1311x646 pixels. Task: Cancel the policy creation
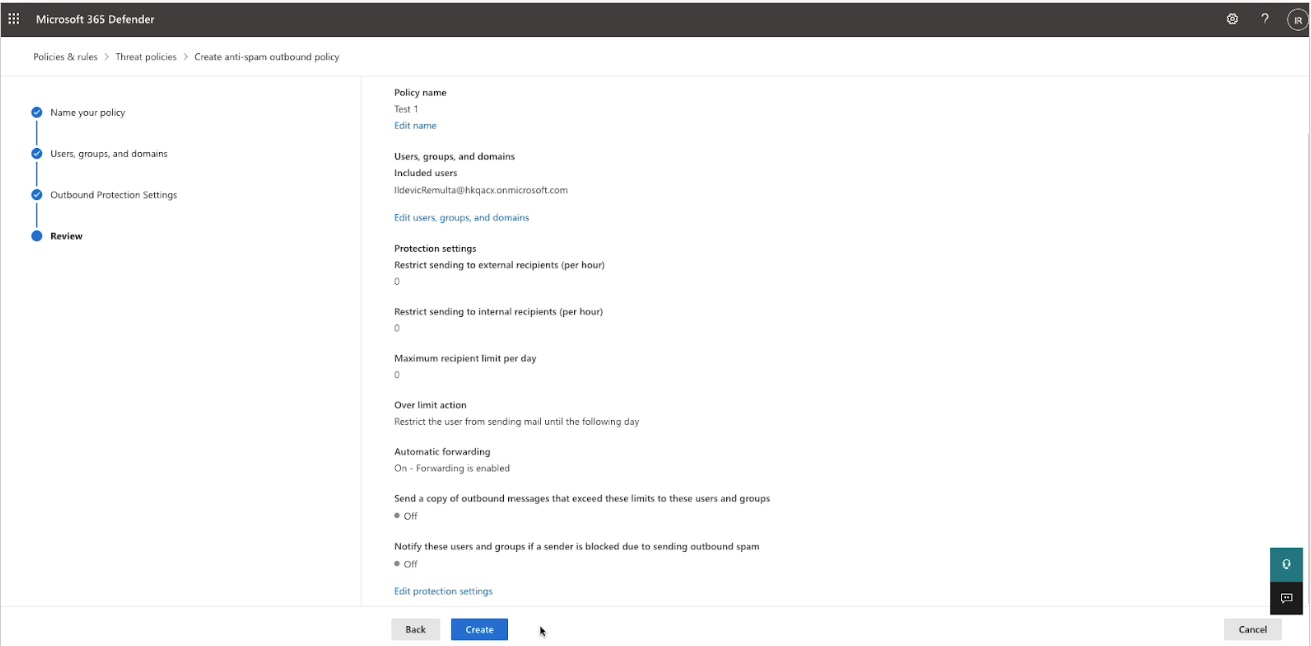click(x=1252, y=630)
